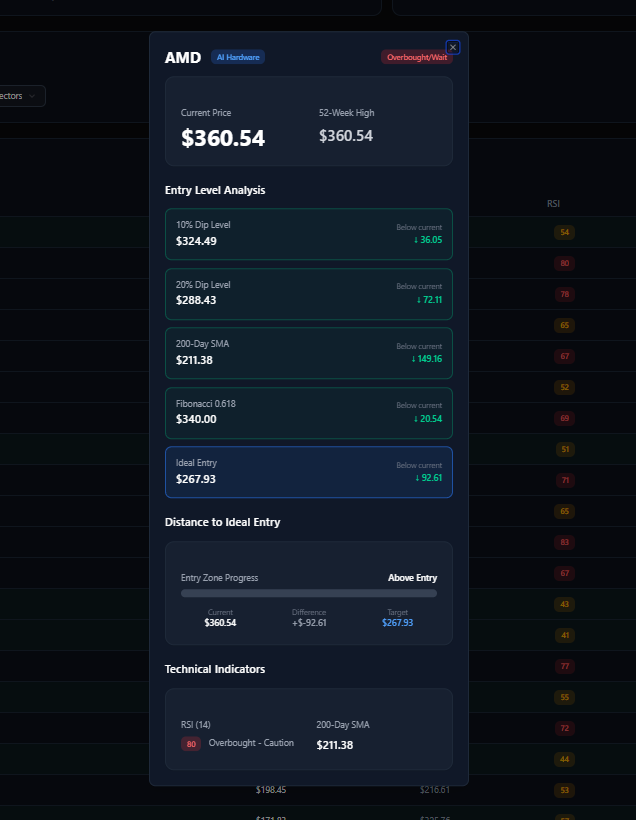This screenshot has width=636, height=820.
Task: Click the AI Hardware sector badge
Action: (x=238, y=57)
